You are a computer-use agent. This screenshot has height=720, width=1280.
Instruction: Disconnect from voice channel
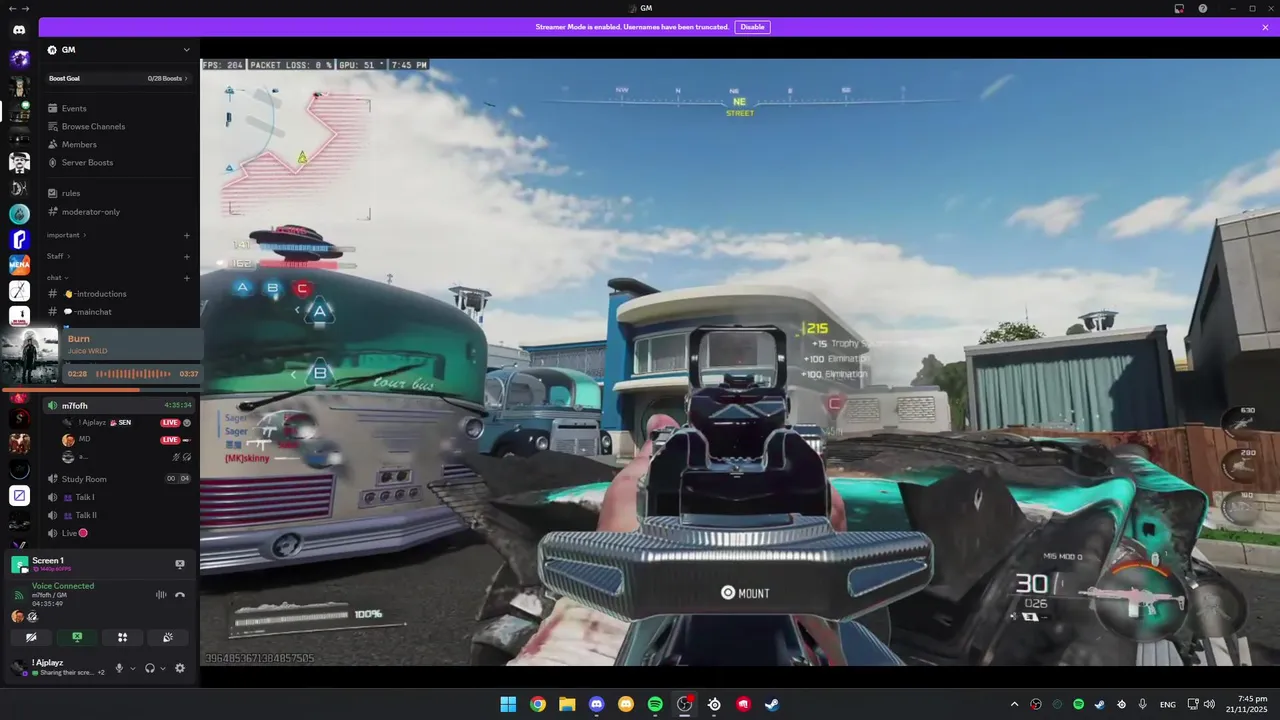click(180, 594)
